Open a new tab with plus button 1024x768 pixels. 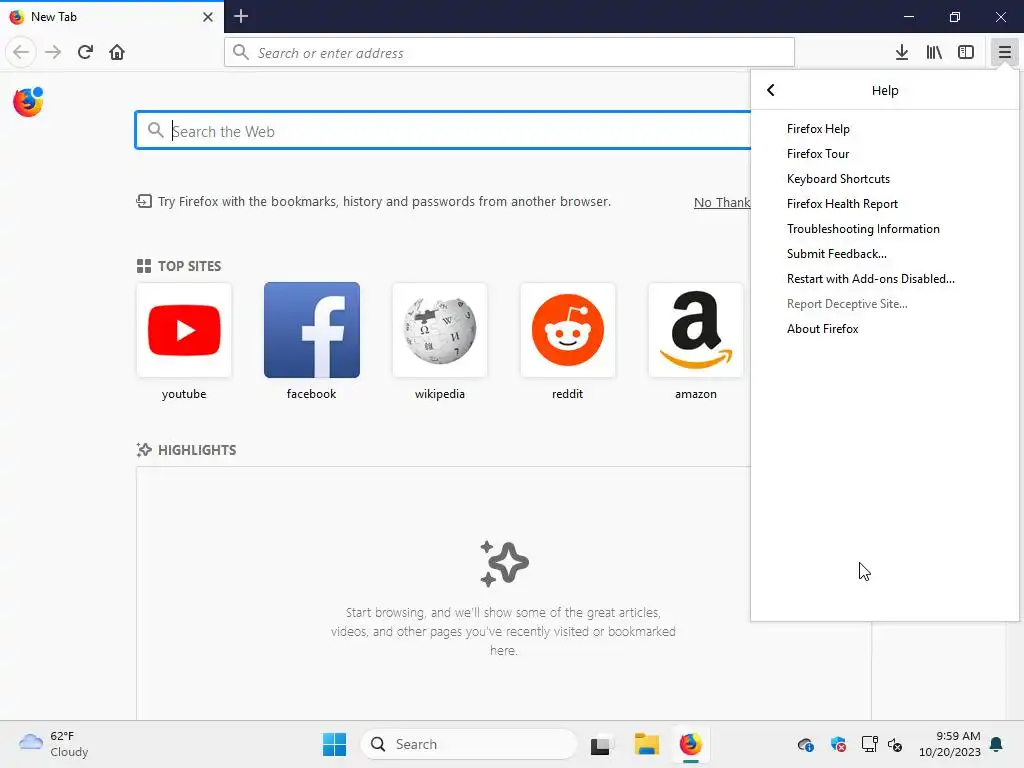(x=241, y=16)
